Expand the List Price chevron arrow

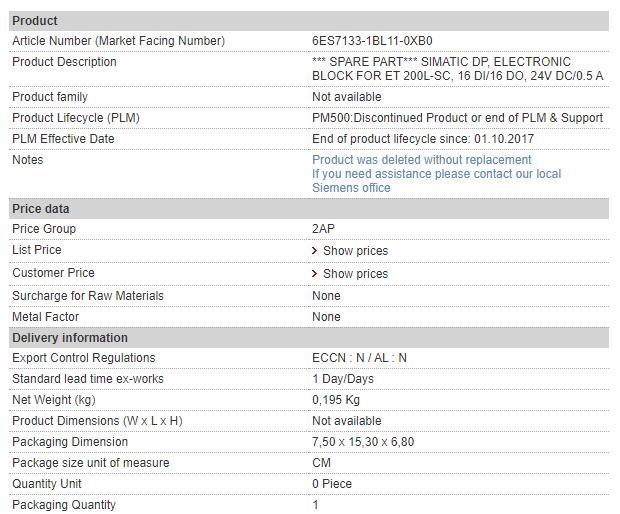point(315,251)
